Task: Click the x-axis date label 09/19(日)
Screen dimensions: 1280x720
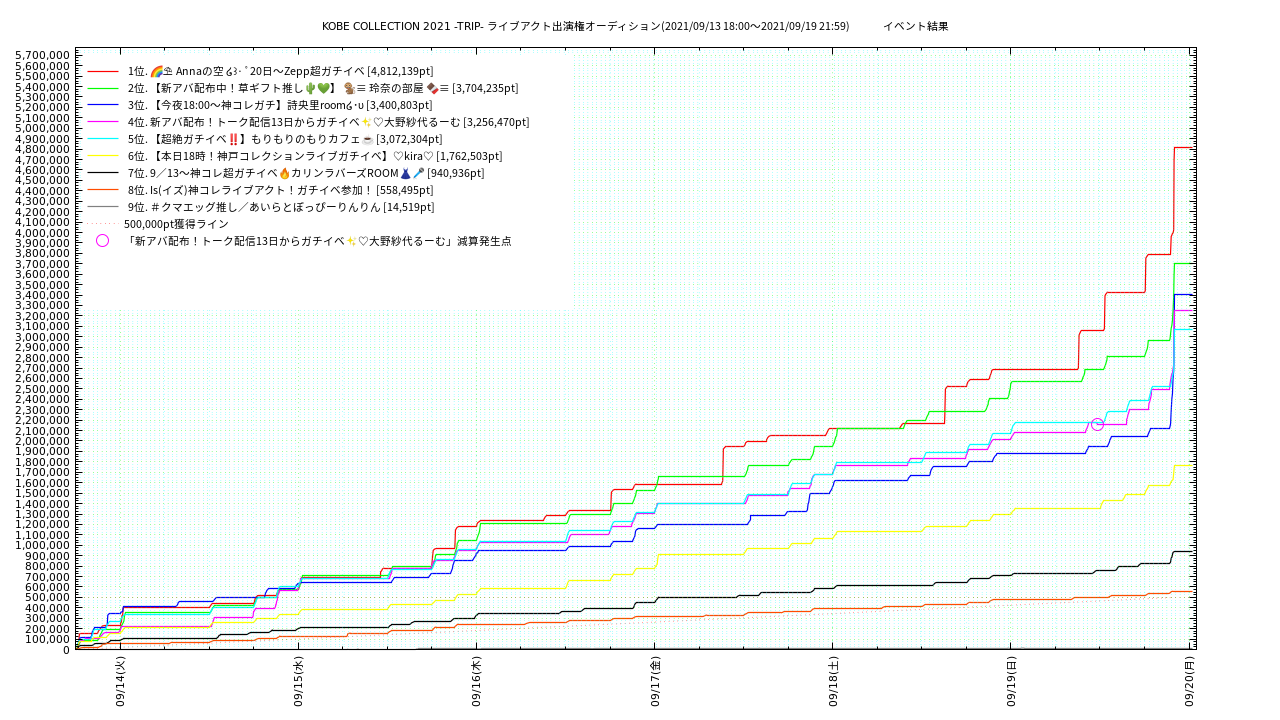Action: click(x=1011, y=682)
